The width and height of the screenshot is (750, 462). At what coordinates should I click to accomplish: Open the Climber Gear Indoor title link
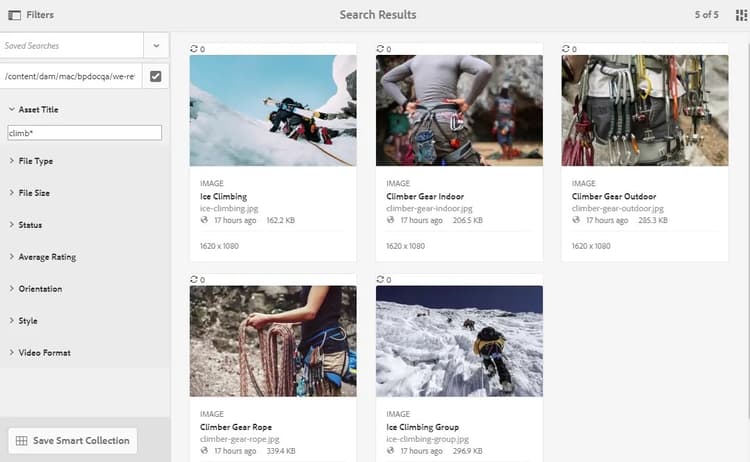pos(425,197)
